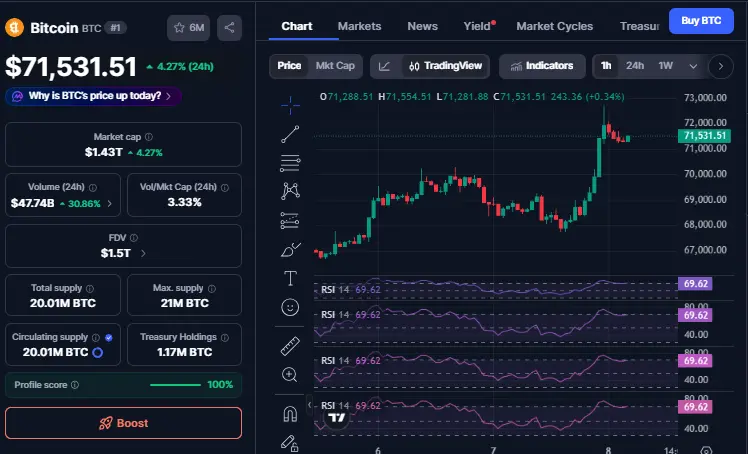748x454 pixels.
Task: Click the toolbar scroll right arrow
Action: (x=721, y=66)
